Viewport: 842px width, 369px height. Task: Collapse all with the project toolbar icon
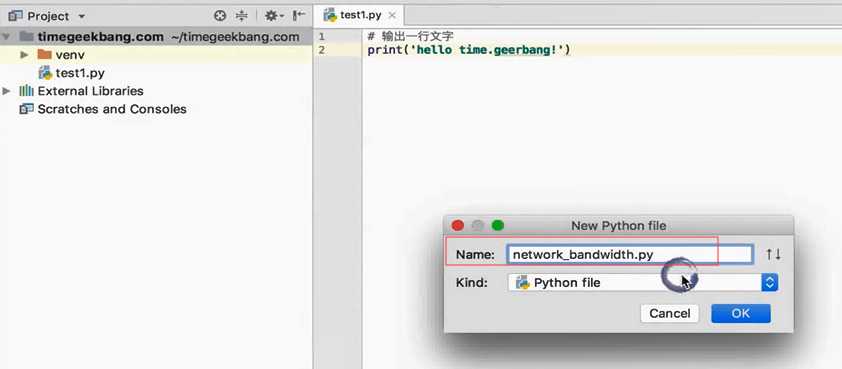[x=242, y=16]
